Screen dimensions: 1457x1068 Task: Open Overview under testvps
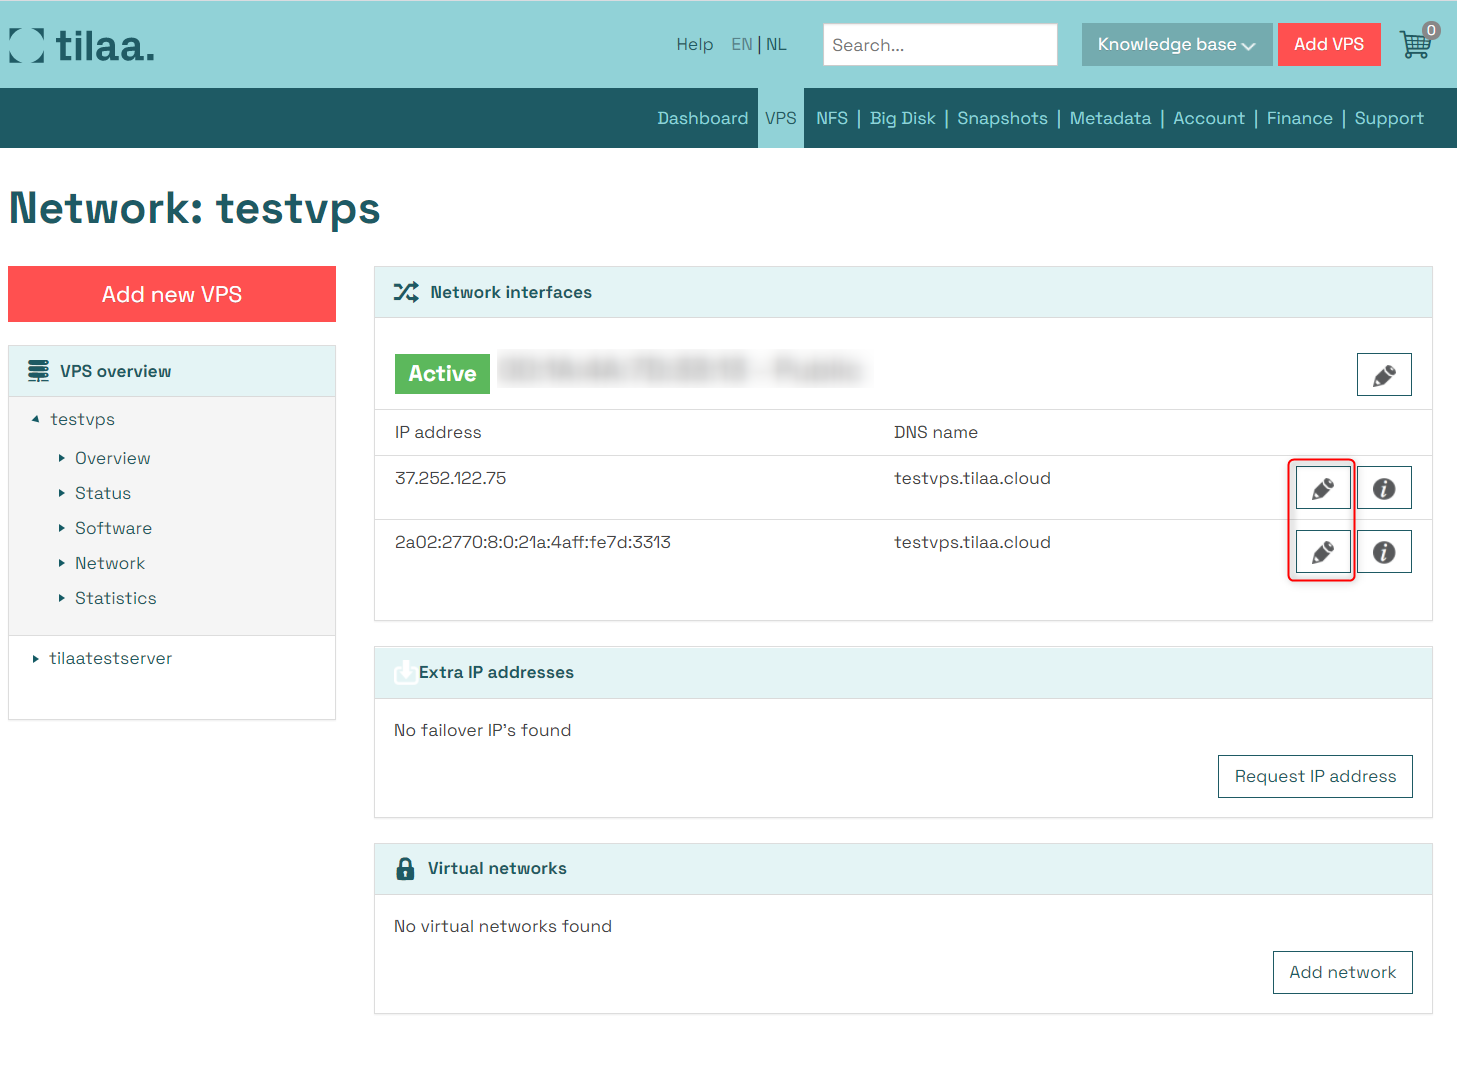tap(112, 458)
